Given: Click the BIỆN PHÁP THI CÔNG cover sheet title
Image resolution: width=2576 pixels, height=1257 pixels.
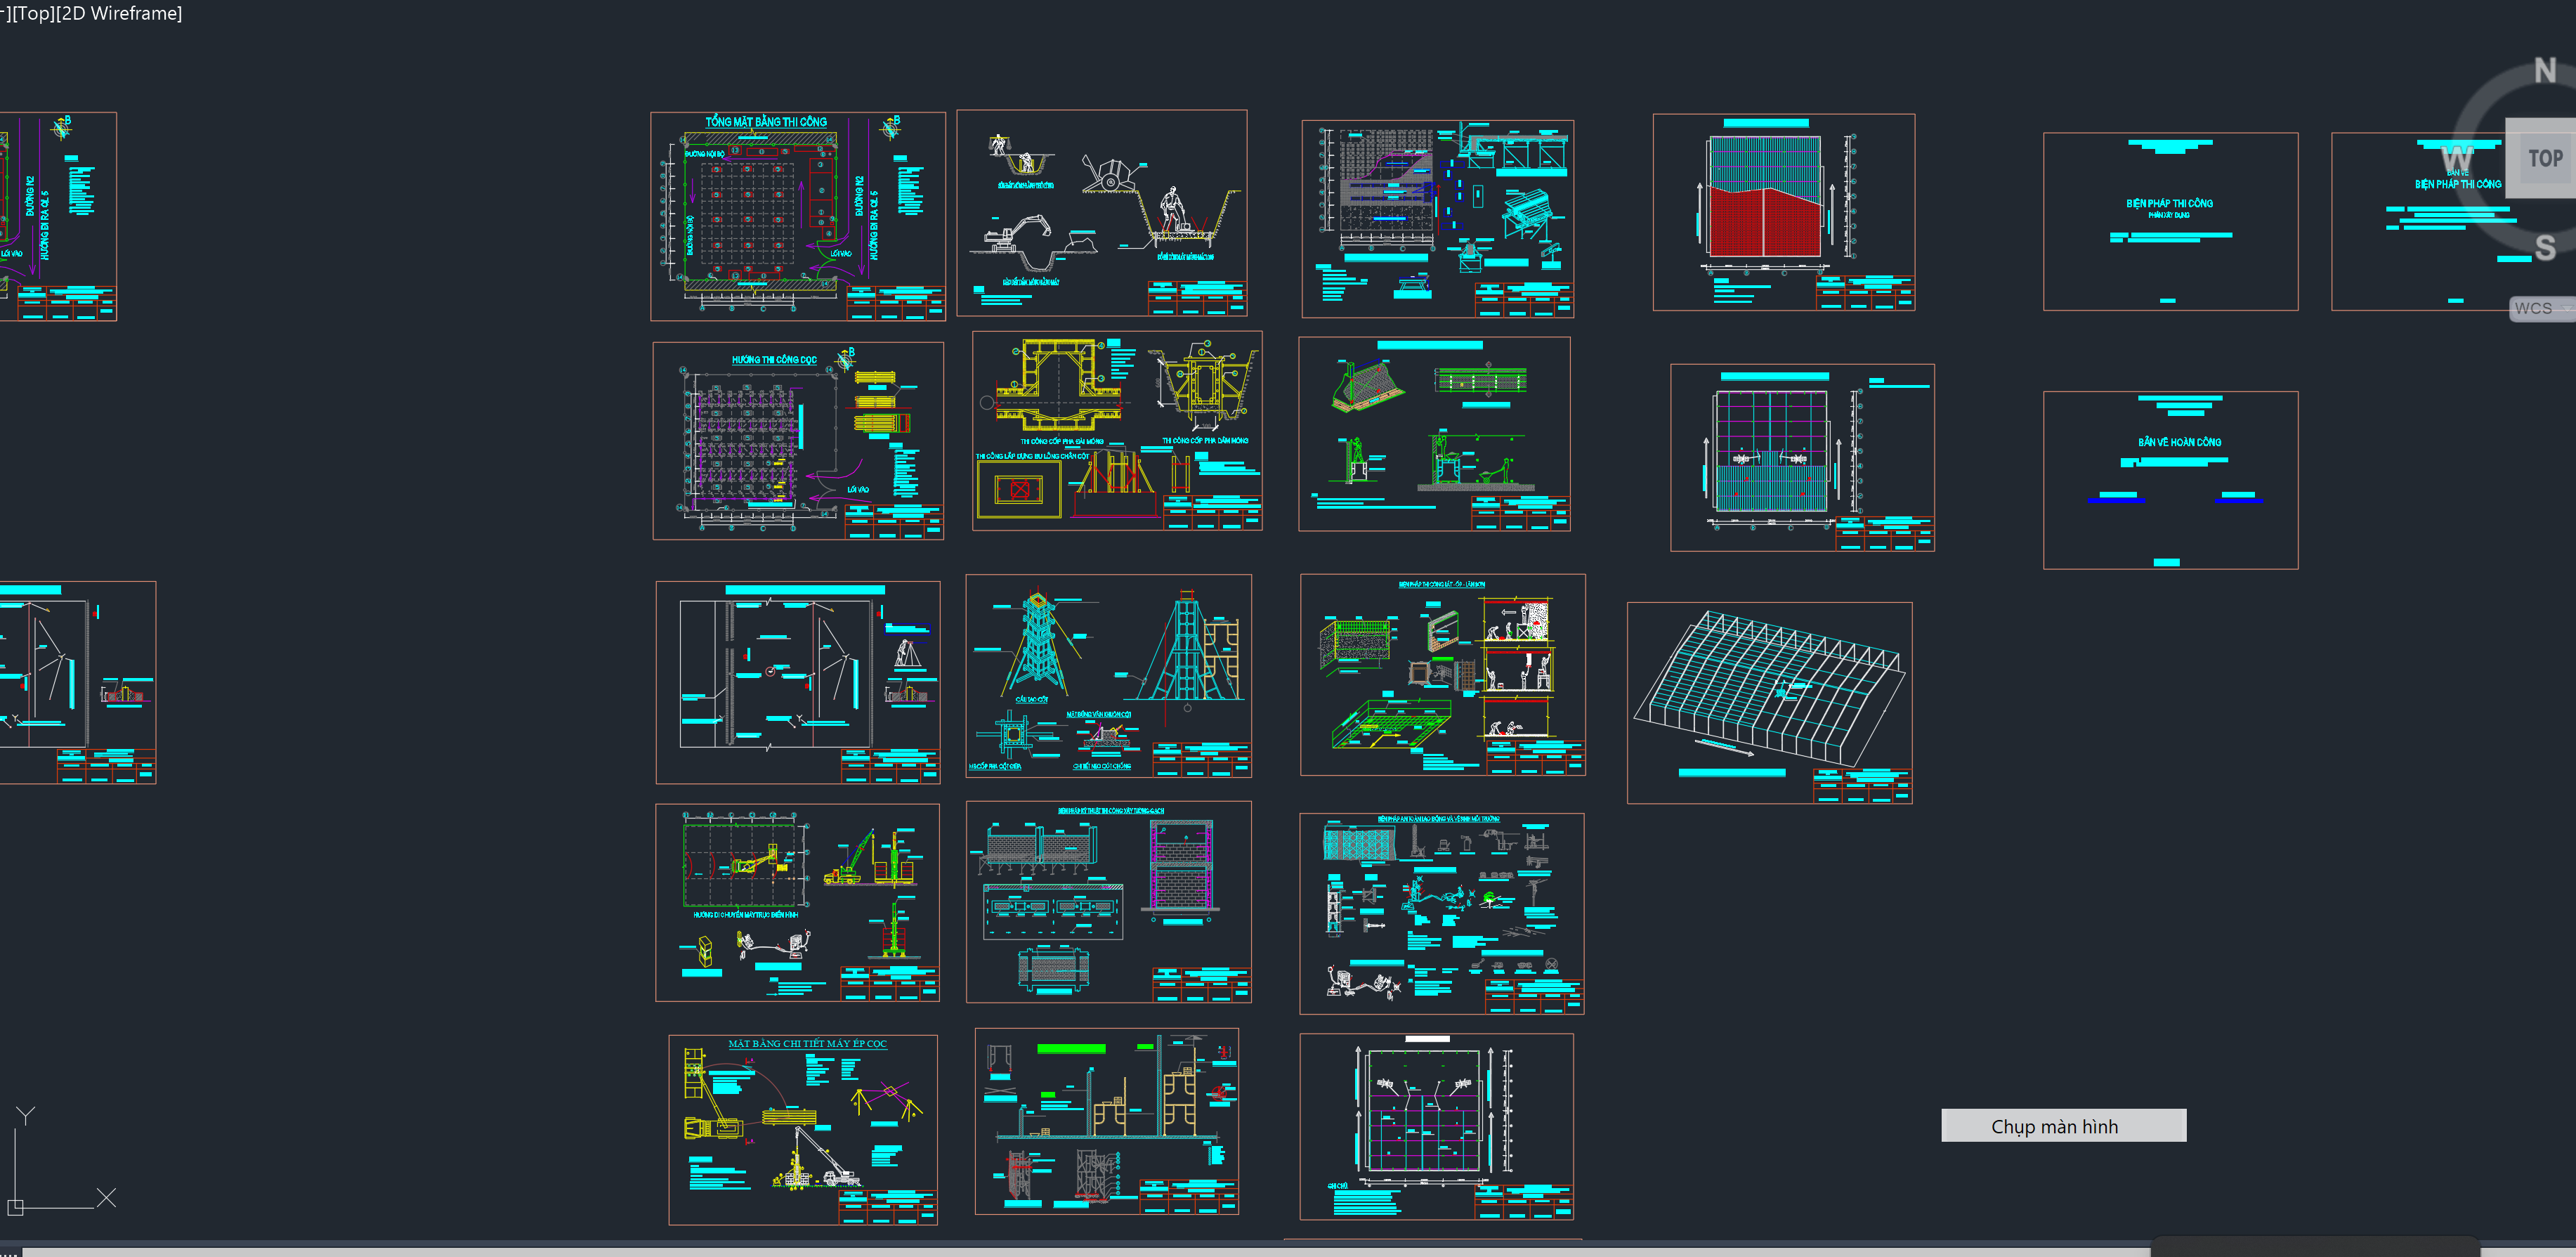Looking at the screenshot, I should coord(2169,203).
